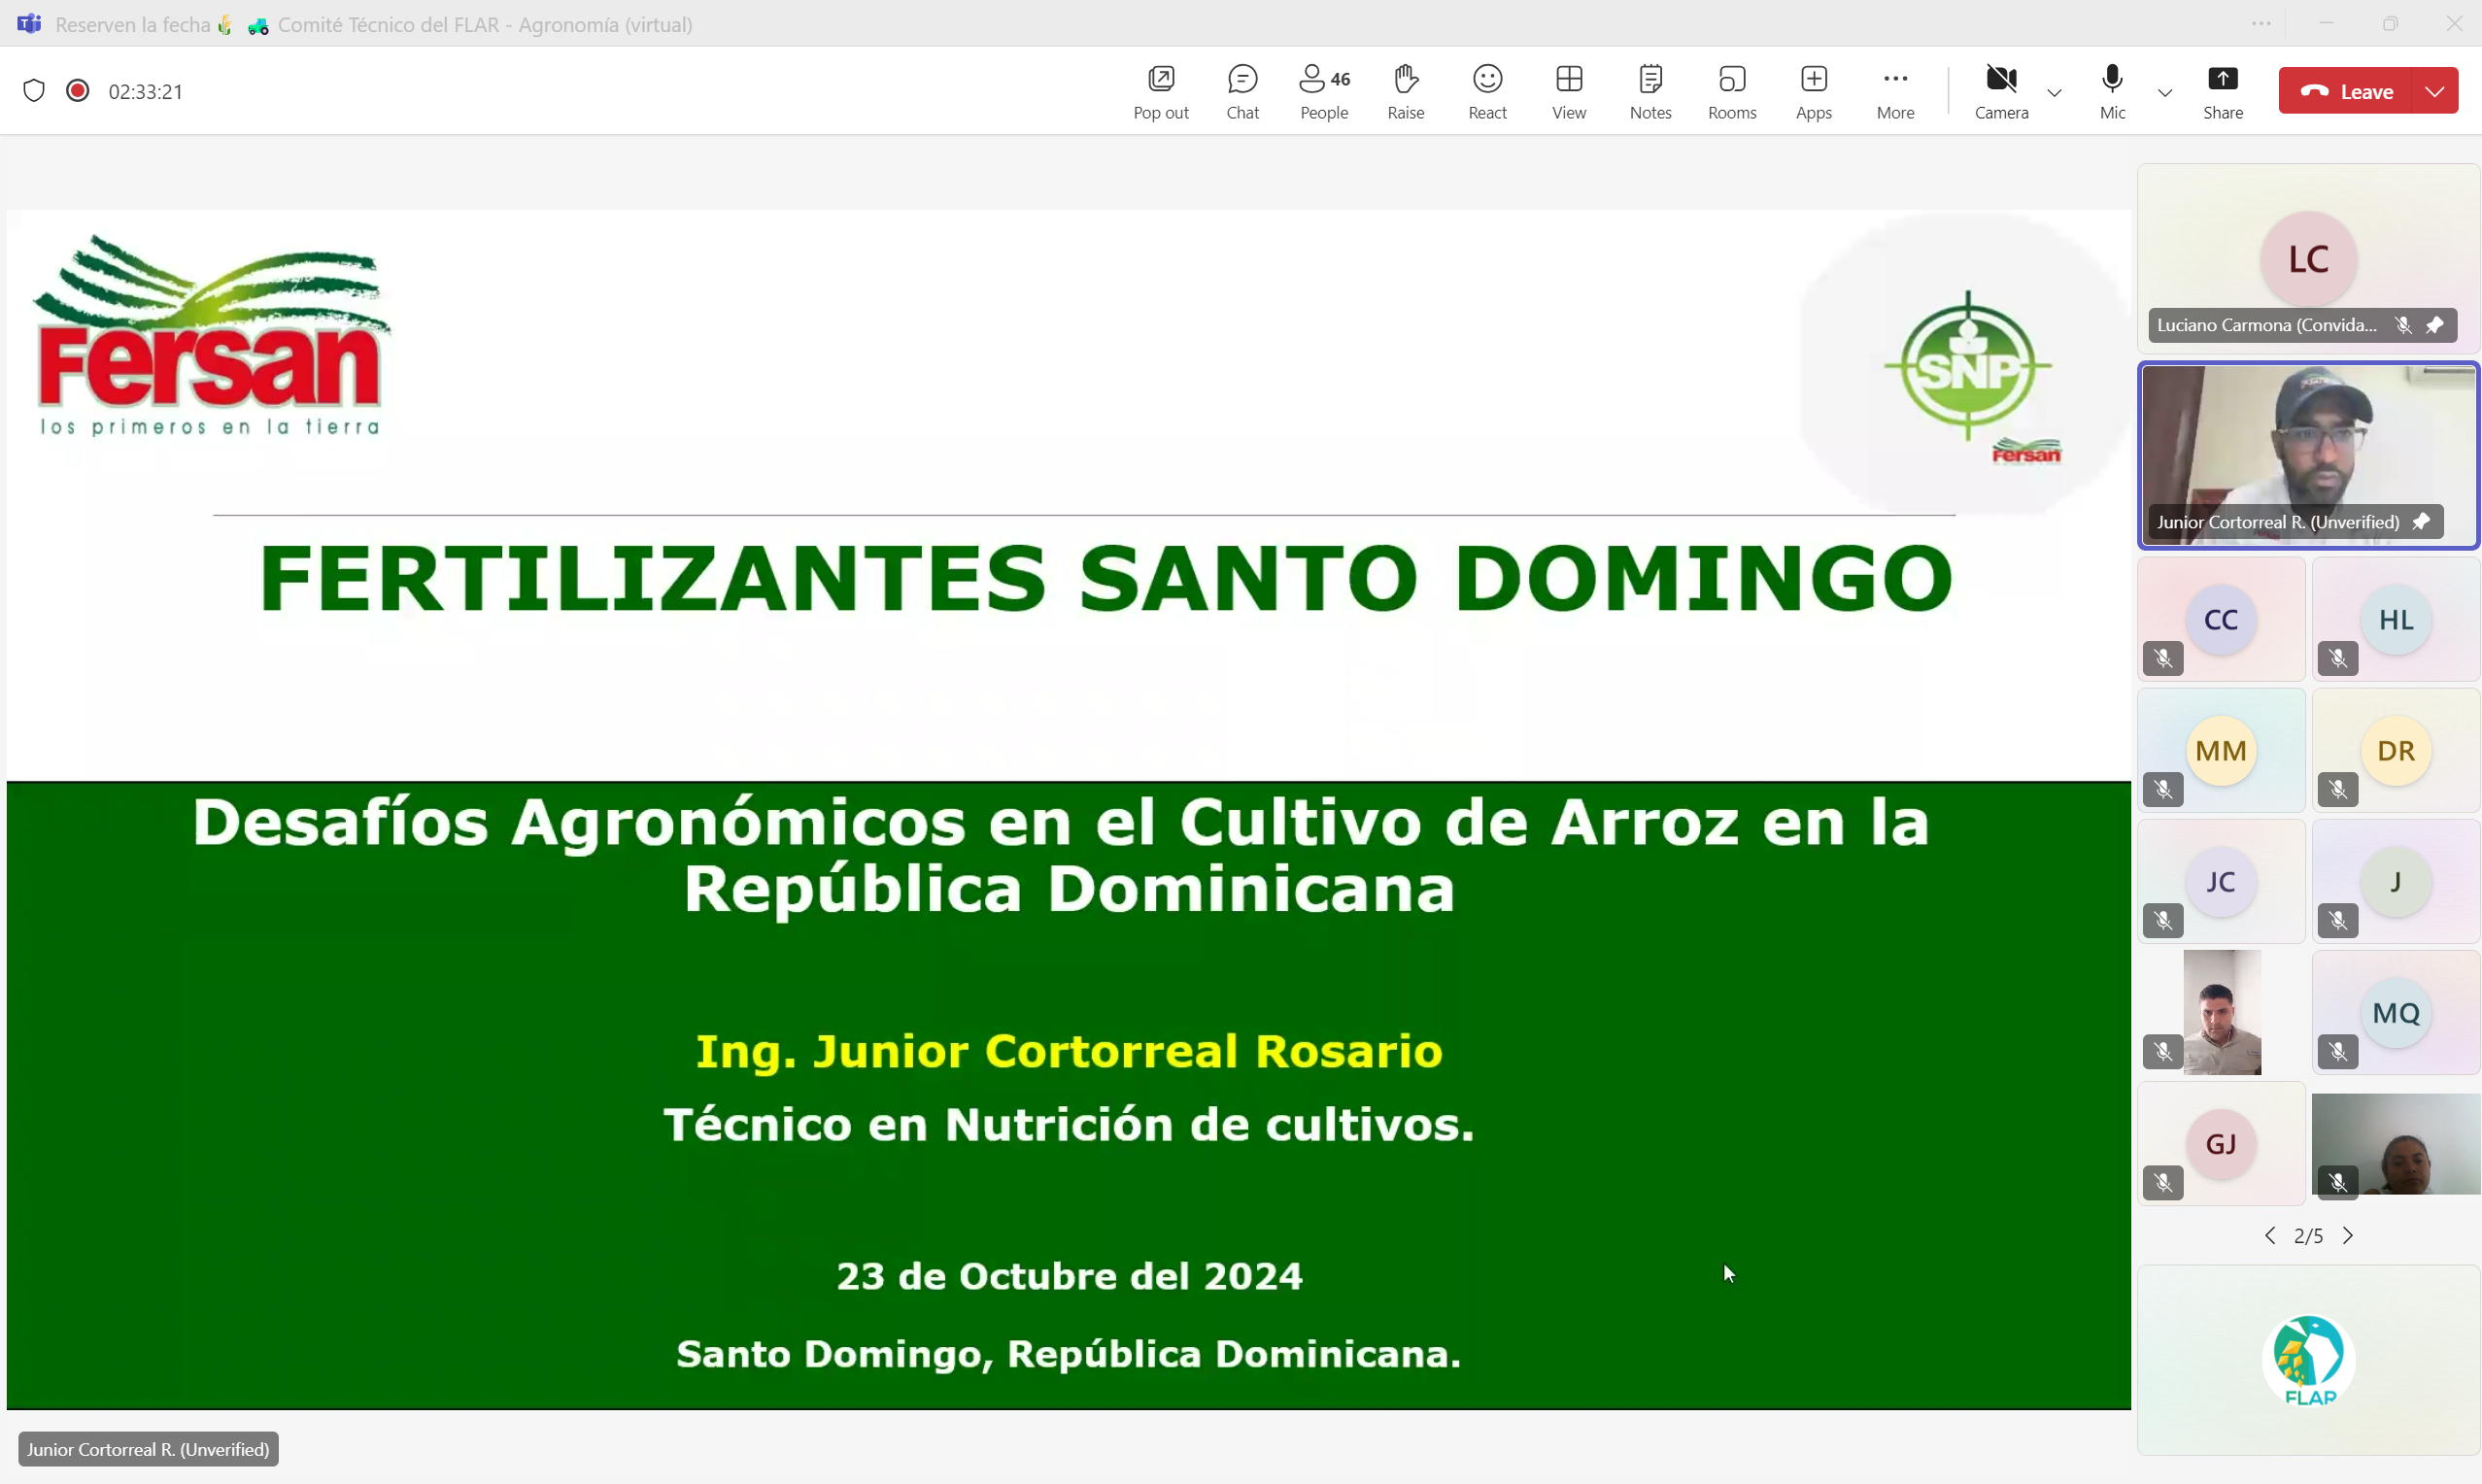2482x1484 pixels.
Task: Click the Fersan logo on the slide
Action: pos(210,335)
